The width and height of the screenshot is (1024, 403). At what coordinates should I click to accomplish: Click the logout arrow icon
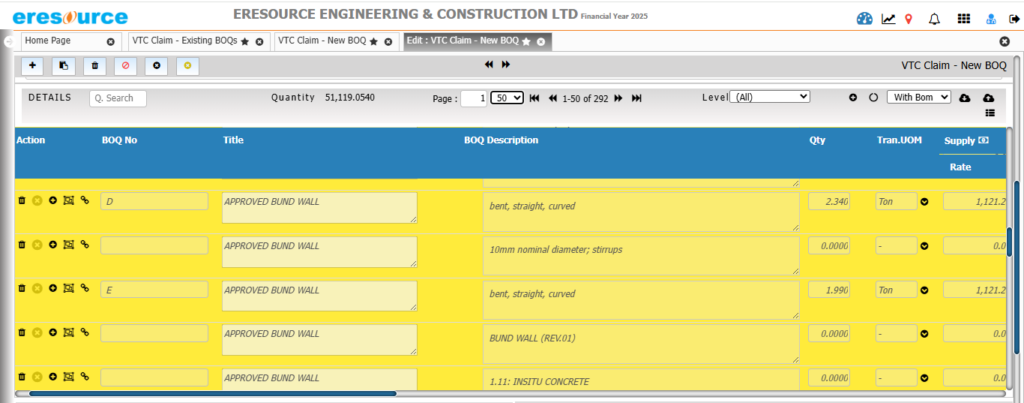point(1012,19)
